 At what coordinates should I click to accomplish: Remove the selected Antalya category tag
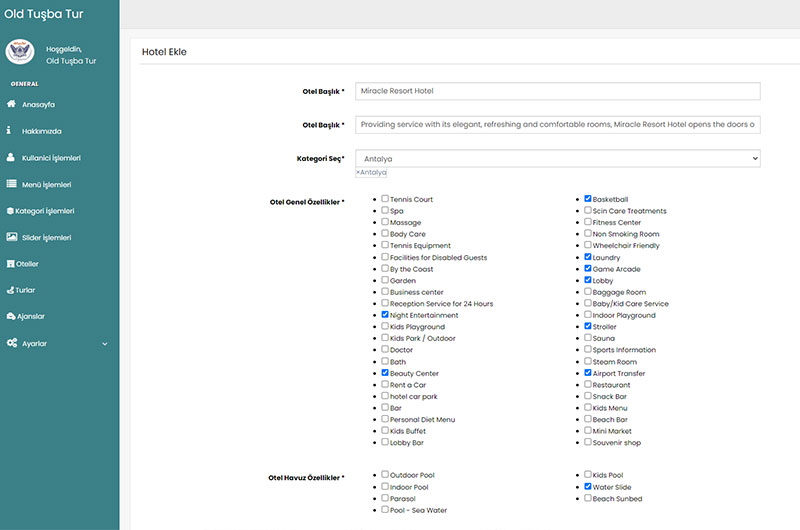tap(358, 173)
